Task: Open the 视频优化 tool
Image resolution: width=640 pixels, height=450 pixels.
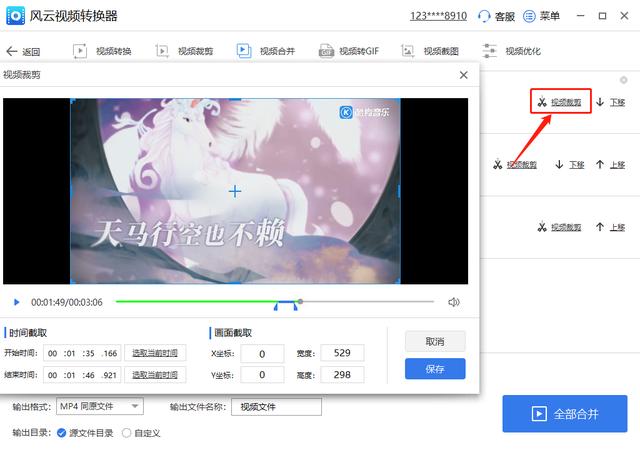Action: (x=490, y=51)
